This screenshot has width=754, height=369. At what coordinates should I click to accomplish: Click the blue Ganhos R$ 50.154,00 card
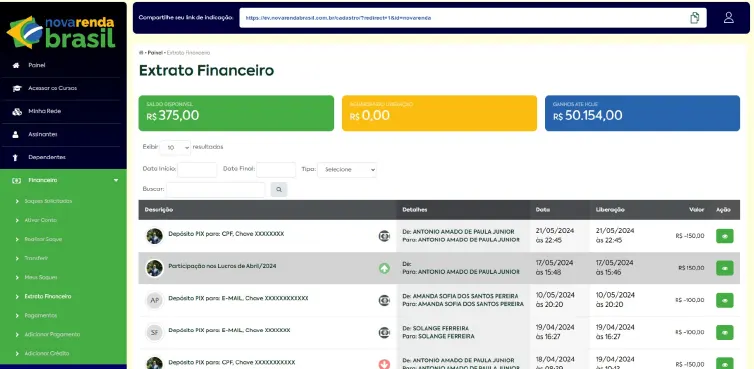(x=642, y=113)
